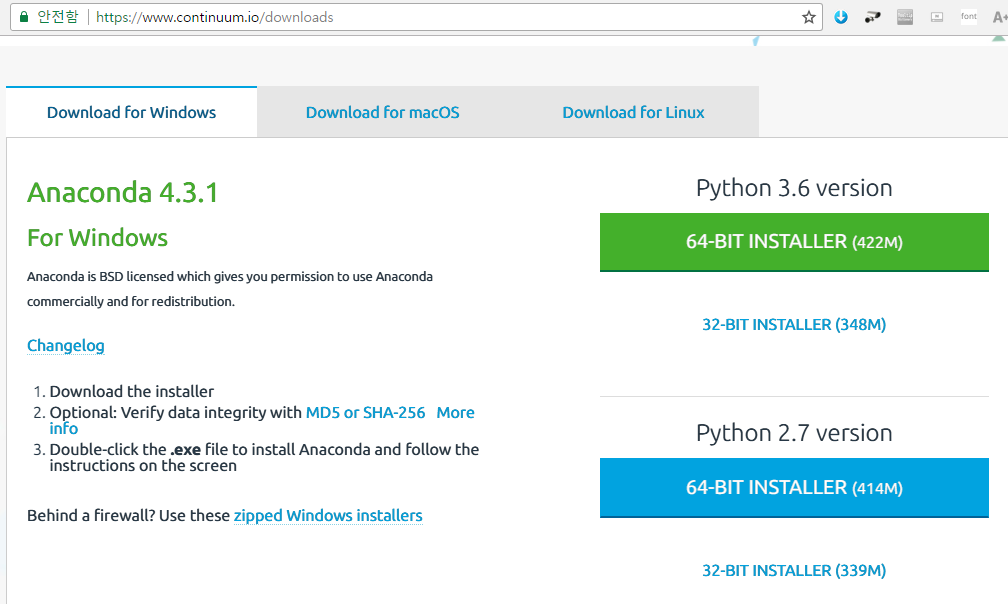Click the 'For Windows' subheading
This screenshot has width=1008, height=604.
[97, 238]
